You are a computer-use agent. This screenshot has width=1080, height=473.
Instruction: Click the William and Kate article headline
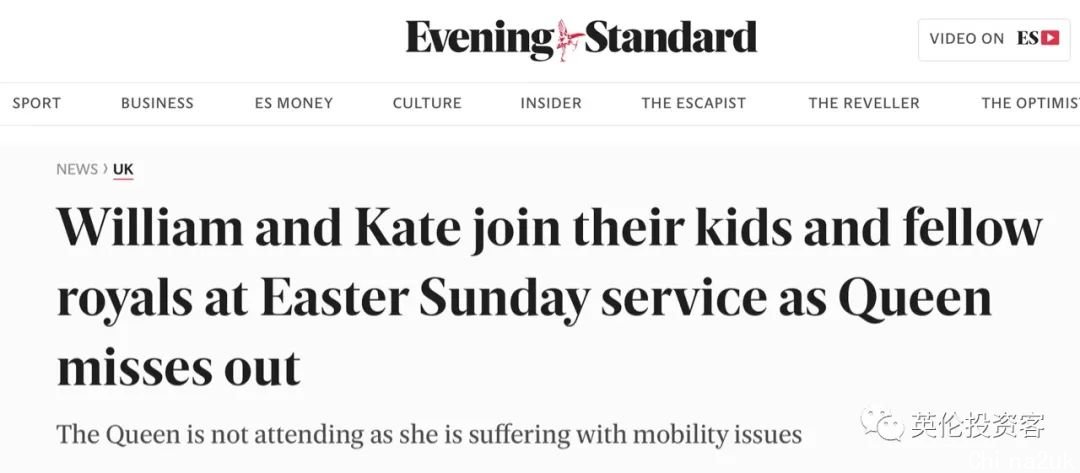coord(550,298)
